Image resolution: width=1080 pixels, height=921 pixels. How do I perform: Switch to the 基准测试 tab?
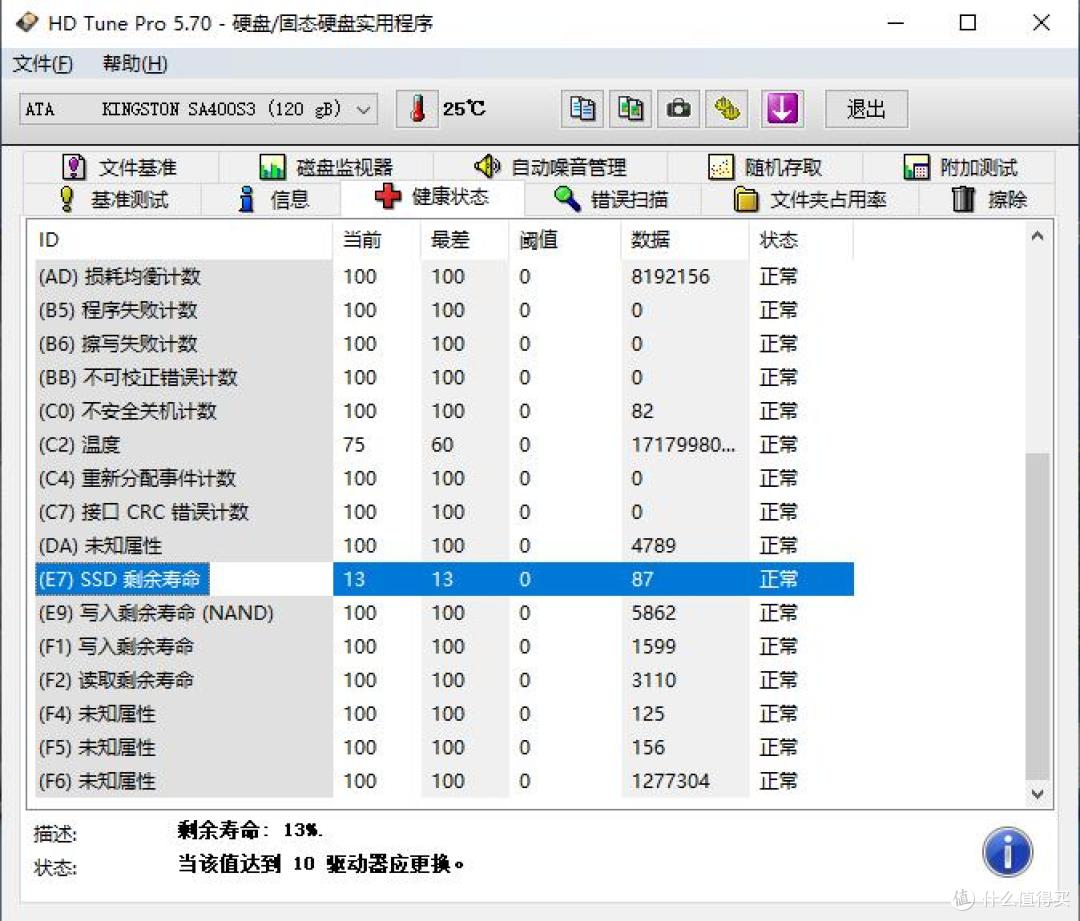click(x=113, y=199)
